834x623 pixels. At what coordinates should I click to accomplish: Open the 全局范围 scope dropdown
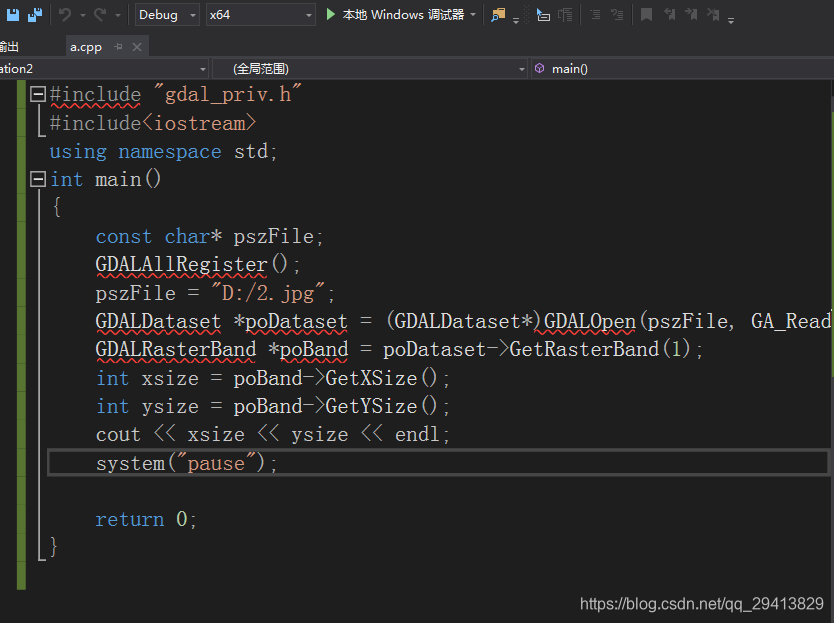(x=370, y=69)
